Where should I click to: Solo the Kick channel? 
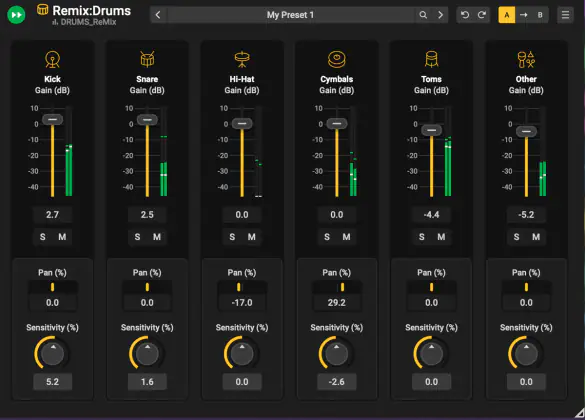(x=43, y=237)
